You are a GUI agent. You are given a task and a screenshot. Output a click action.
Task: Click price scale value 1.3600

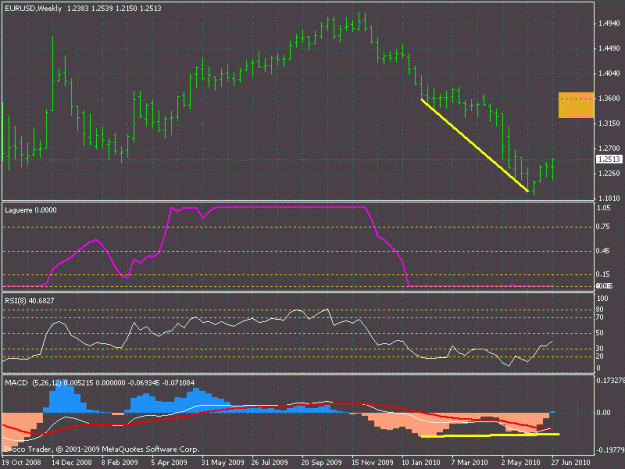[x=609, y=98]
